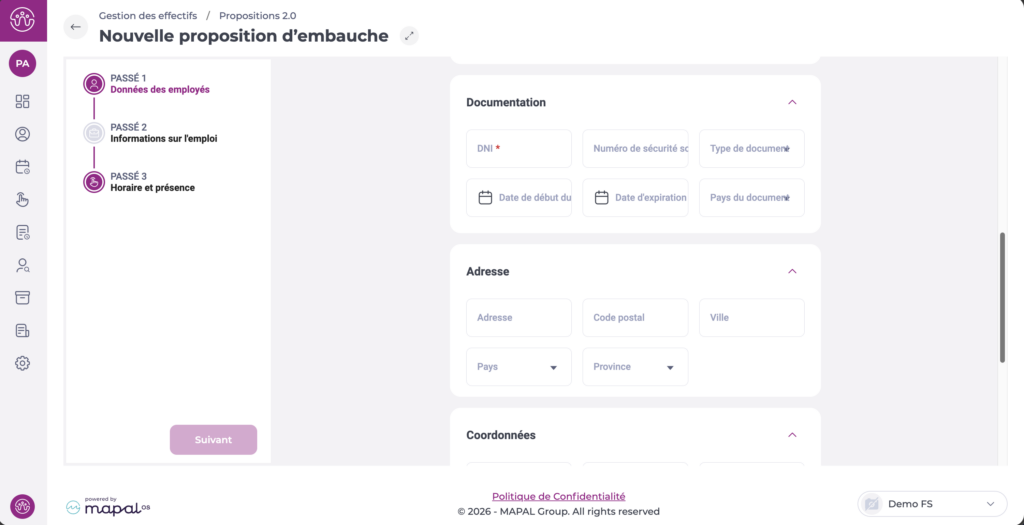Open Politique de Confidentialité link
The image size is (1024, 525).
tap(558, 496)
